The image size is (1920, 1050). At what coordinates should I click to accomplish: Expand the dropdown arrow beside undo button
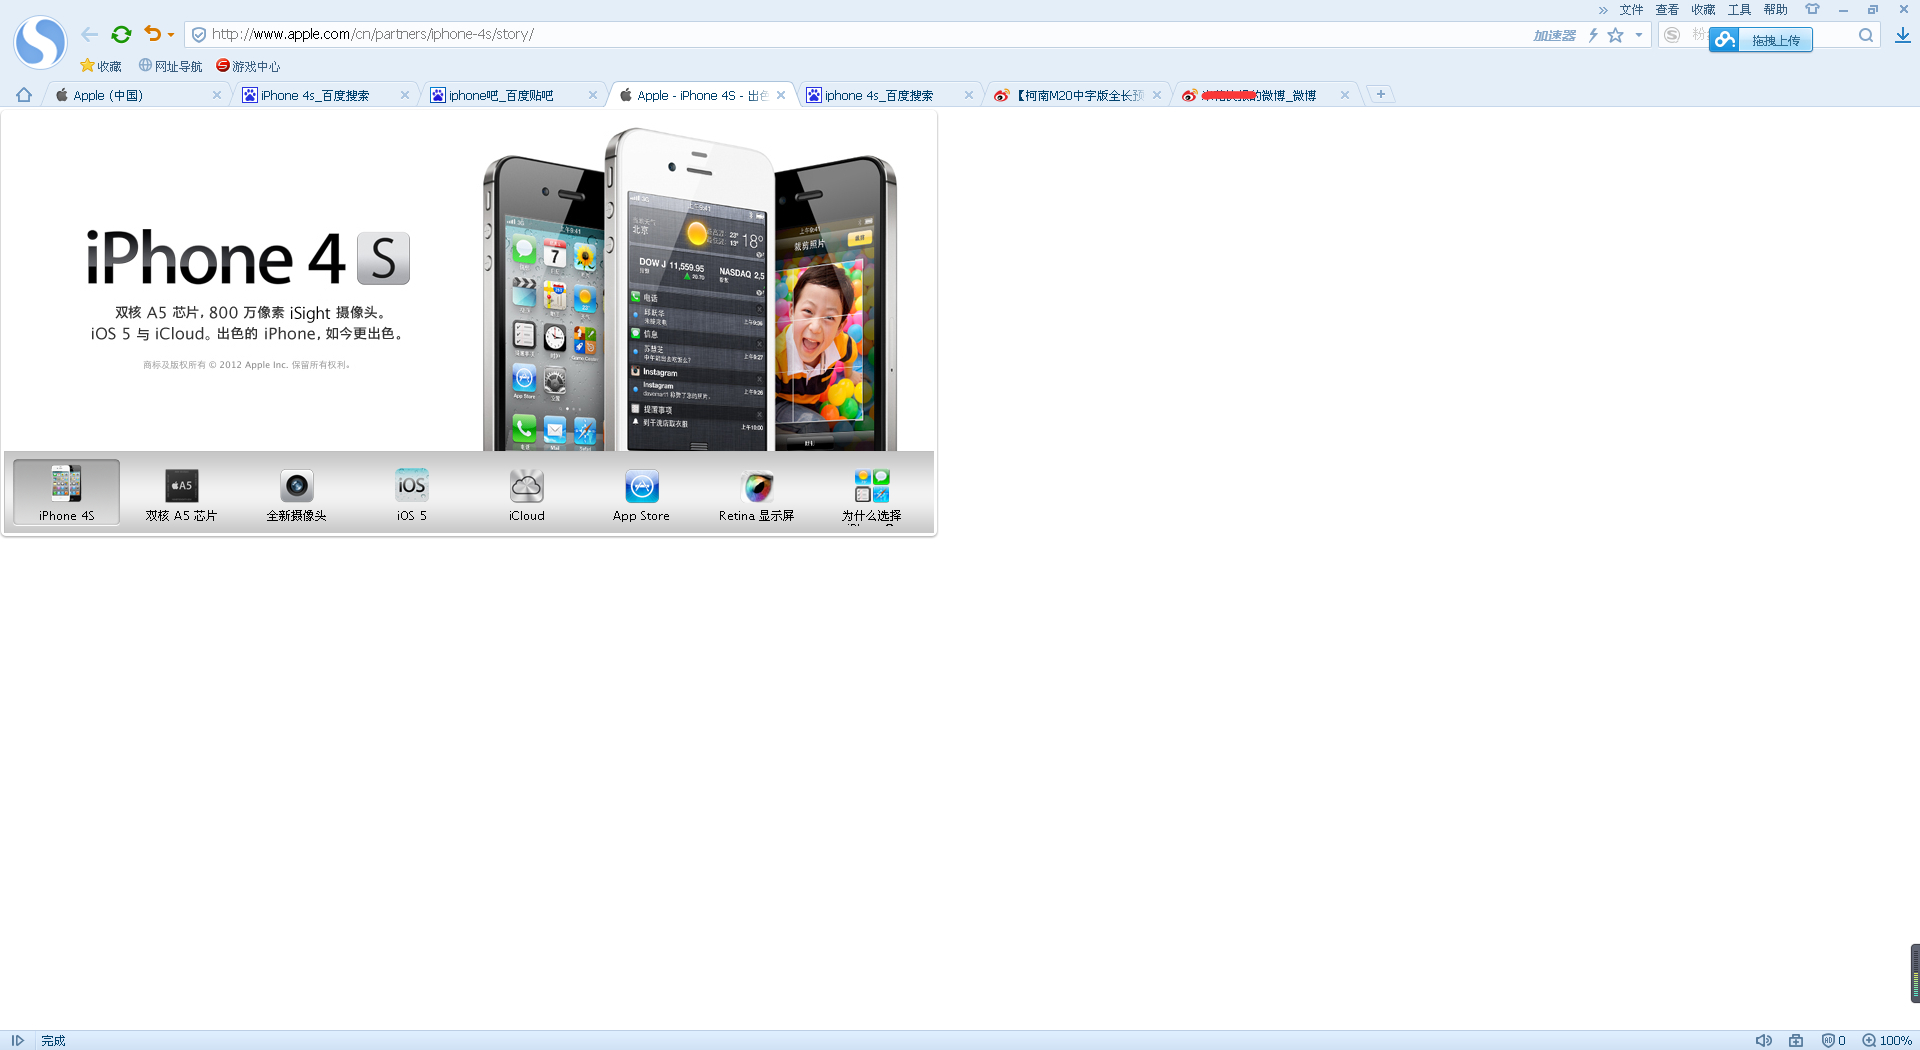click(171, 35)
